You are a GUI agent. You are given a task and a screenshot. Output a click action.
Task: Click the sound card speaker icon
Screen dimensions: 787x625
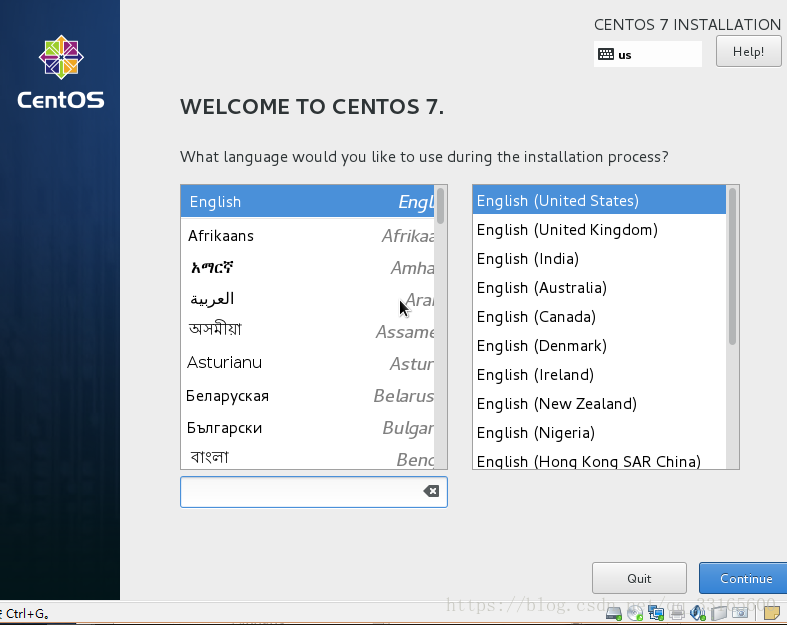click(x=698, y=613)
